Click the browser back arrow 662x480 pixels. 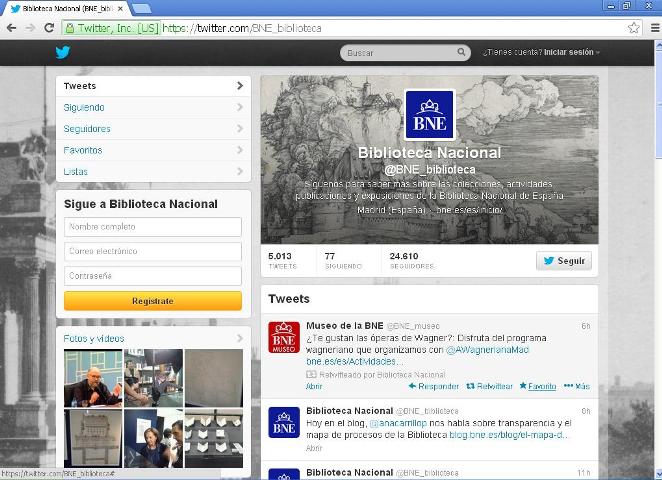pyautogui.click(x=11, y=28)
